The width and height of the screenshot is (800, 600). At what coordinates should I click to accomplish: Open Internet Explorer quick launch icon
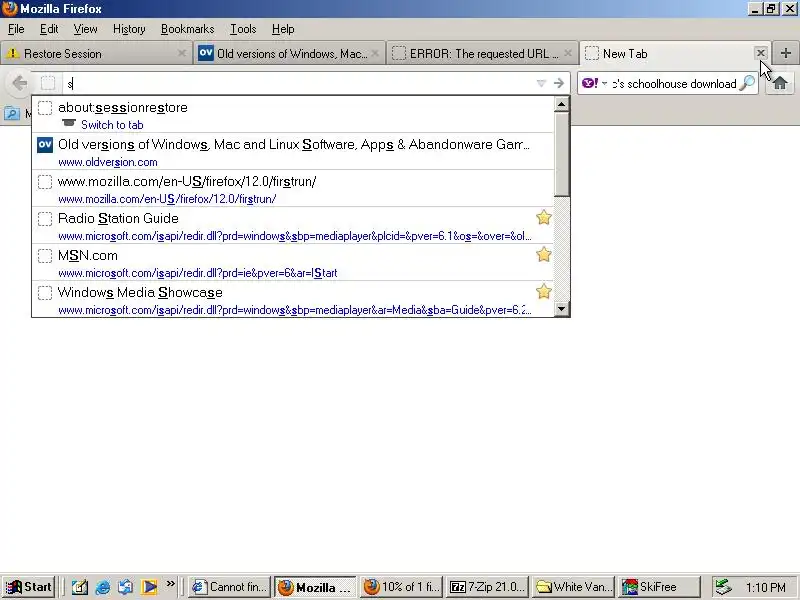pyautogui.click(x=103, y=587)
